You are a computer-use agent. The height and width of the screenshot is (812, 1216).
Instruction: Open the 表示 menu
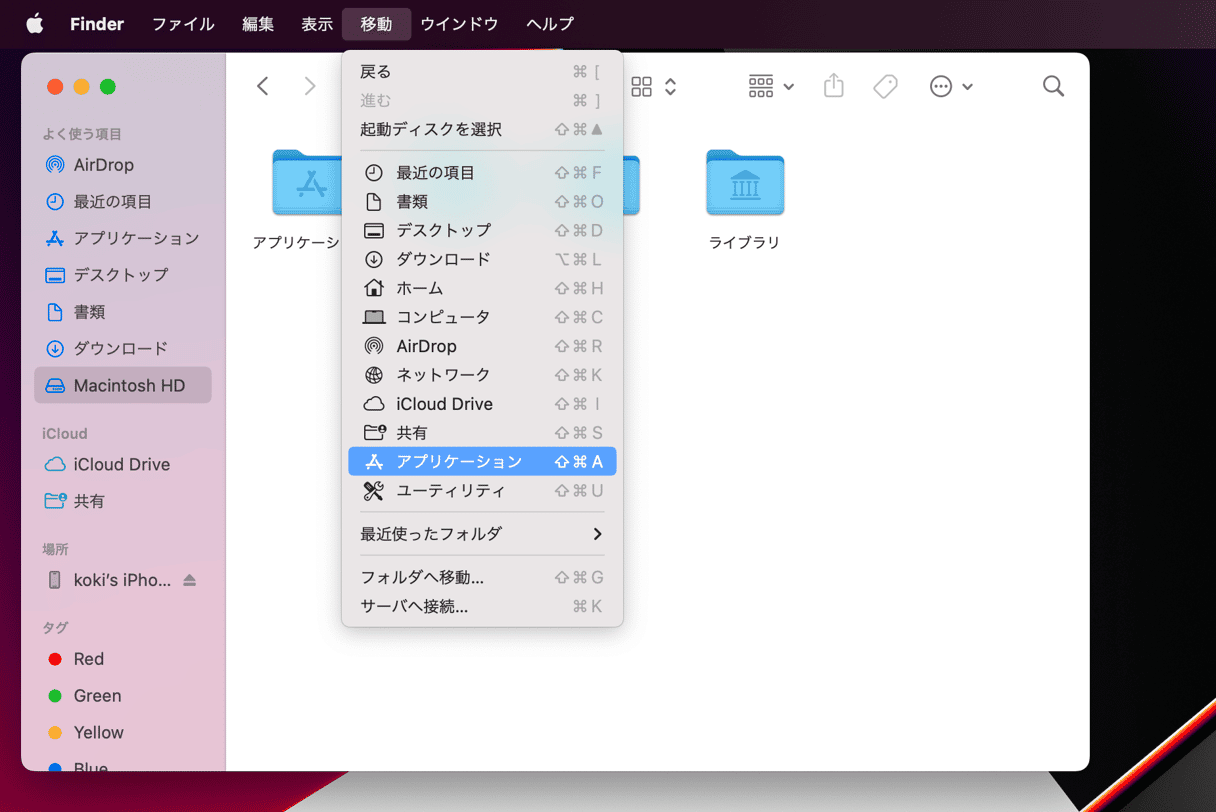point(317,23)
